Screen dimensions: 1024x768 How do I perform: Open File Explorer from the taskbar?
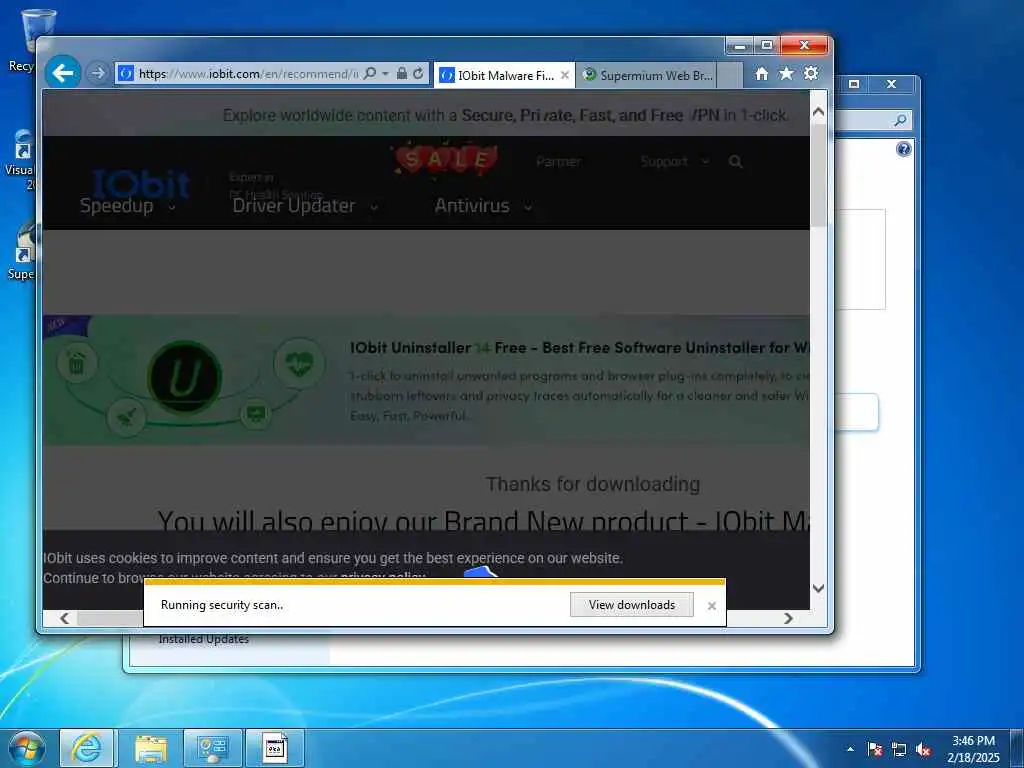point(151,748)
